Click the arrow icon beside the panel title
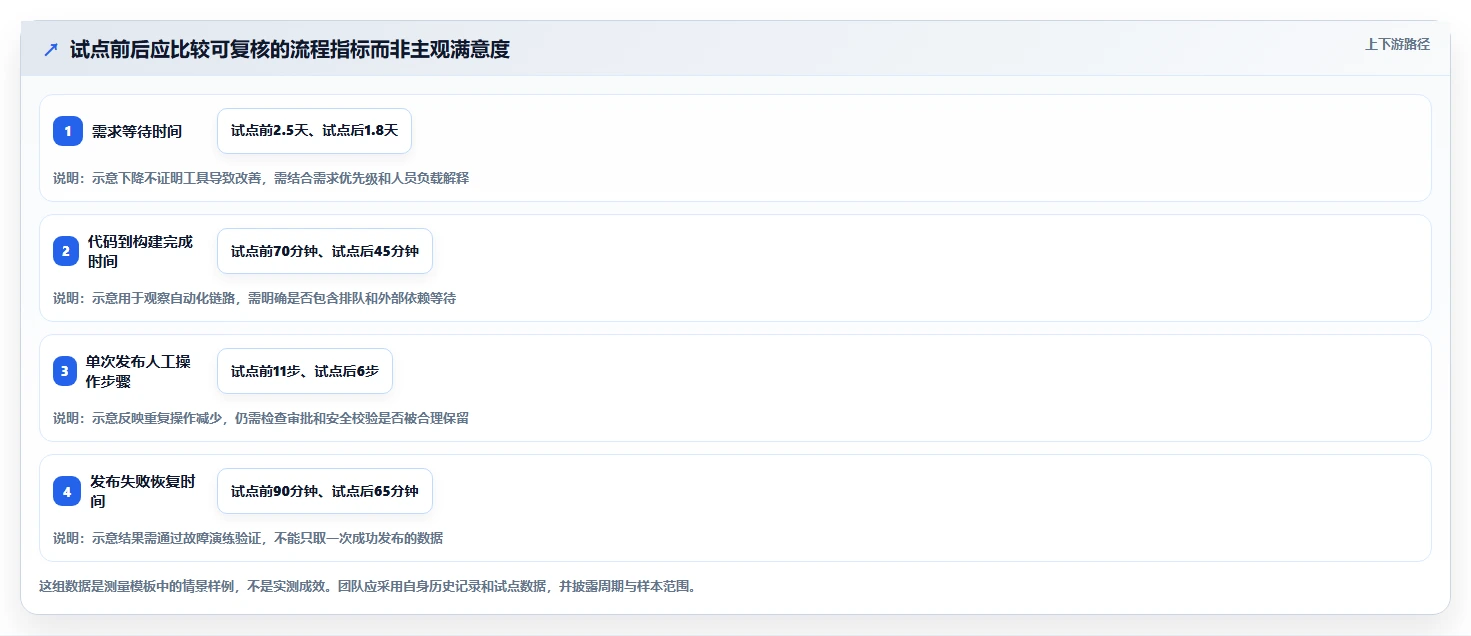The width and height of the screenshot is (1471, 636). [x=51, y=50]
